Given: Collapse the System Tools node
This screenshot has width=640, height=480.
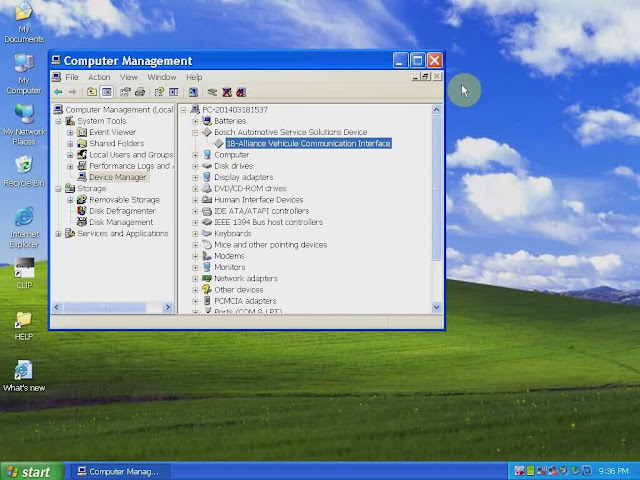Looking at the screenshot, I should pos(58,121).
